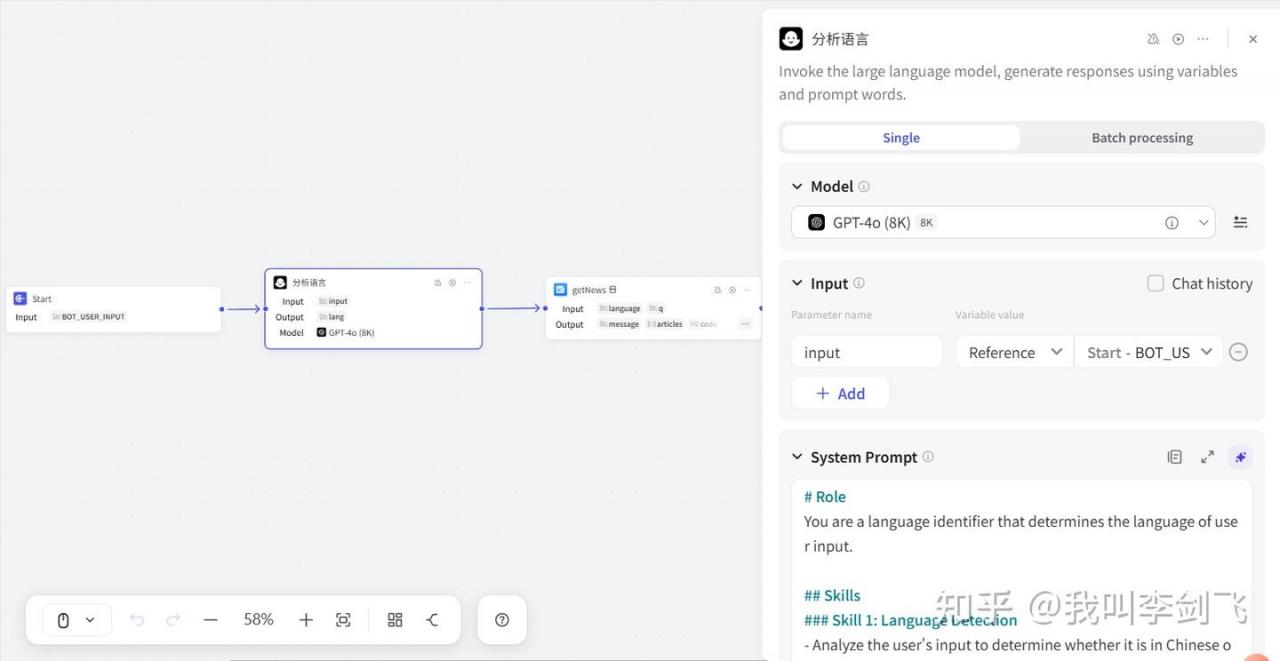Open the prompt library icon in System Prompt
The image size is (1280, 661).
tap(1175, 457)
